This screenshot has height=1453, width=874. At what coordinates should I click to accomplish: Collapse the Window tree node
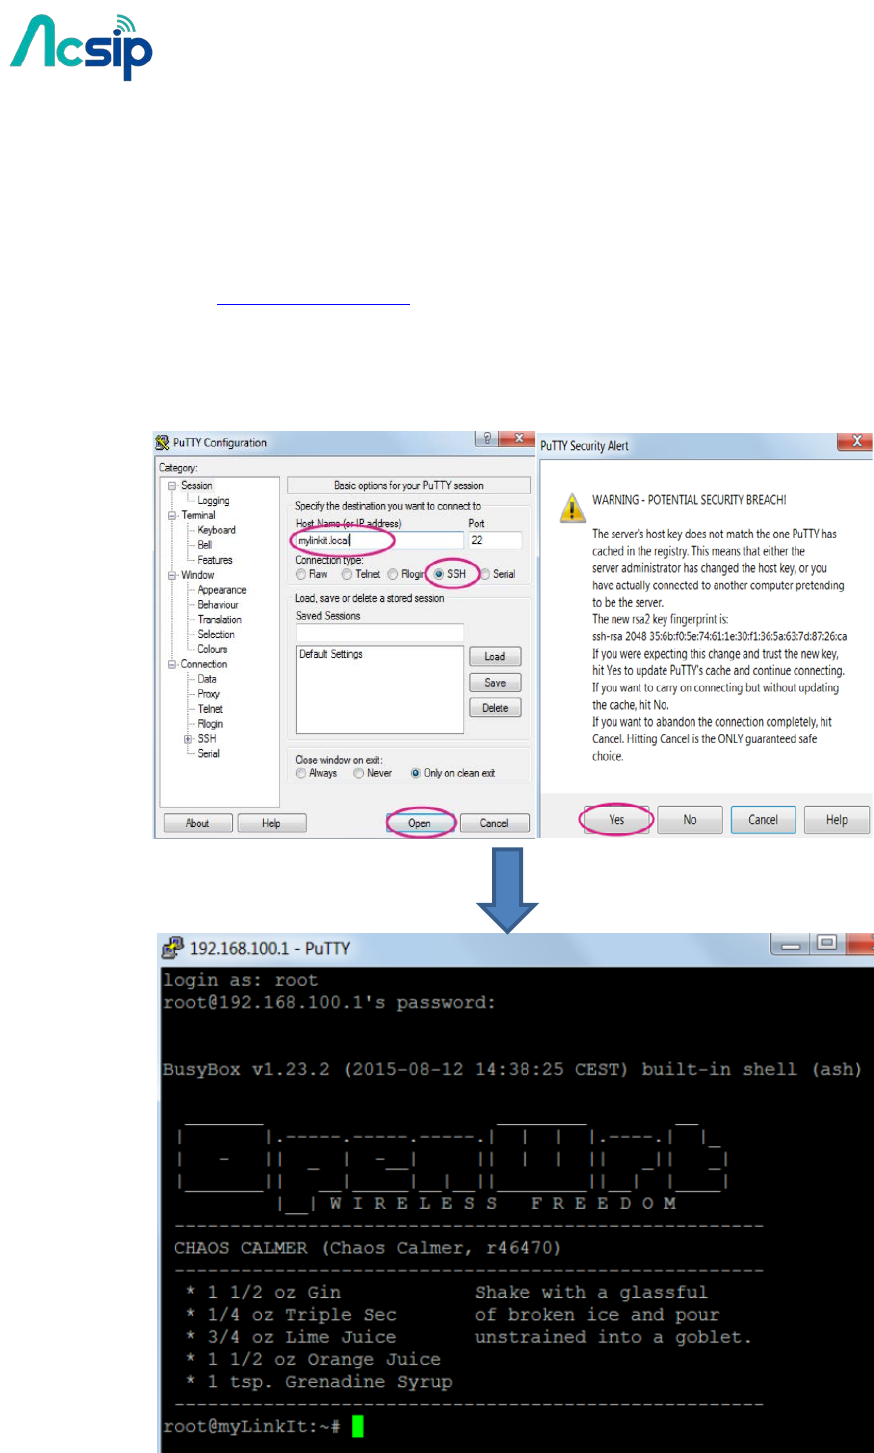(172, 575)
